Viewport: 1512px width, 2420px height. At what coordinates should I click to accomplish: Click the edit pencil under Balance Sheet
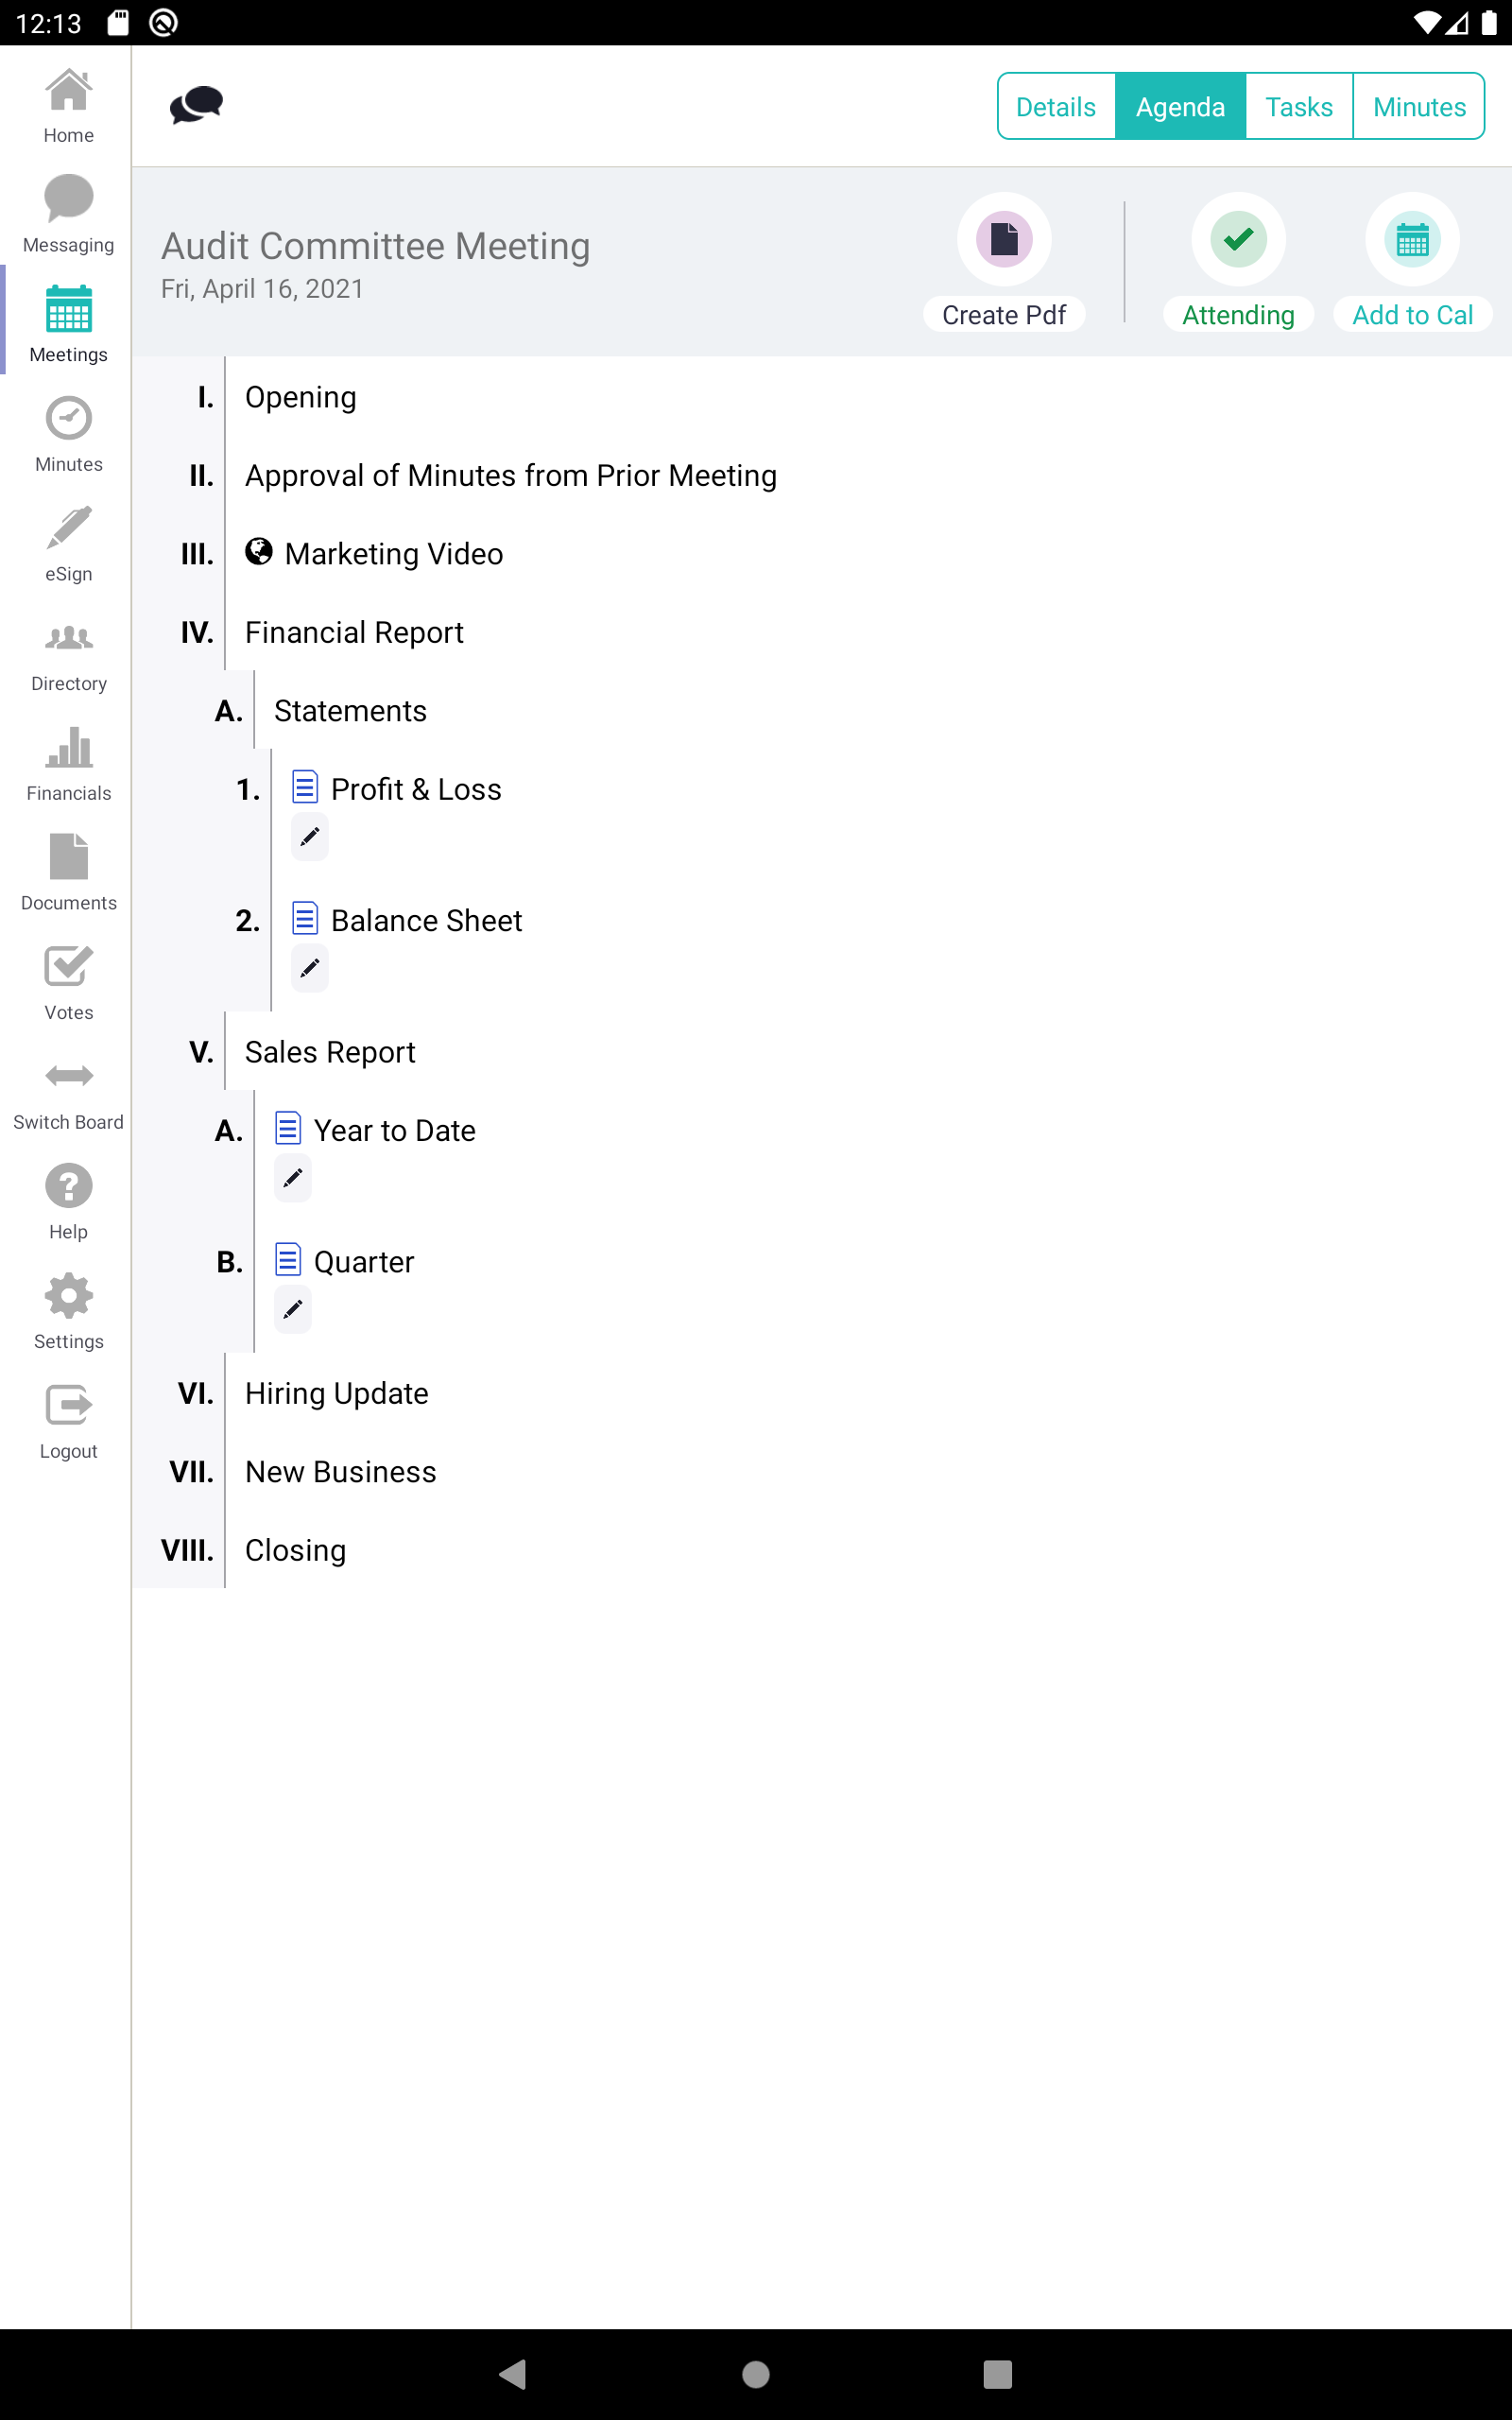pos(310,968)
